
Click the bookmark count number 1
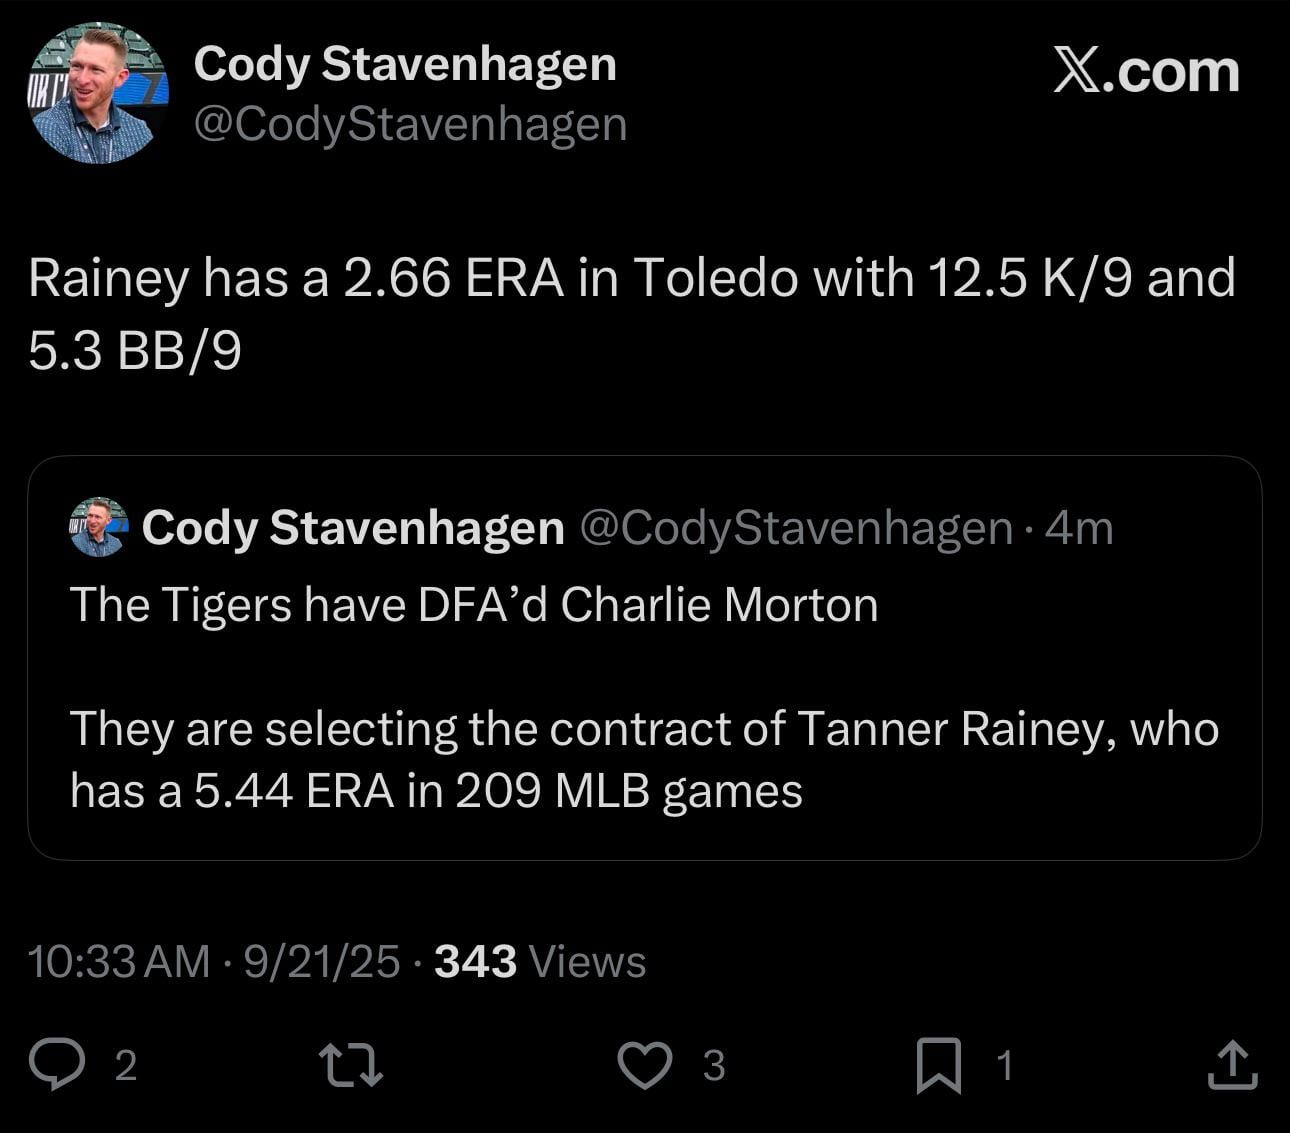(x=1005, y=1066)
